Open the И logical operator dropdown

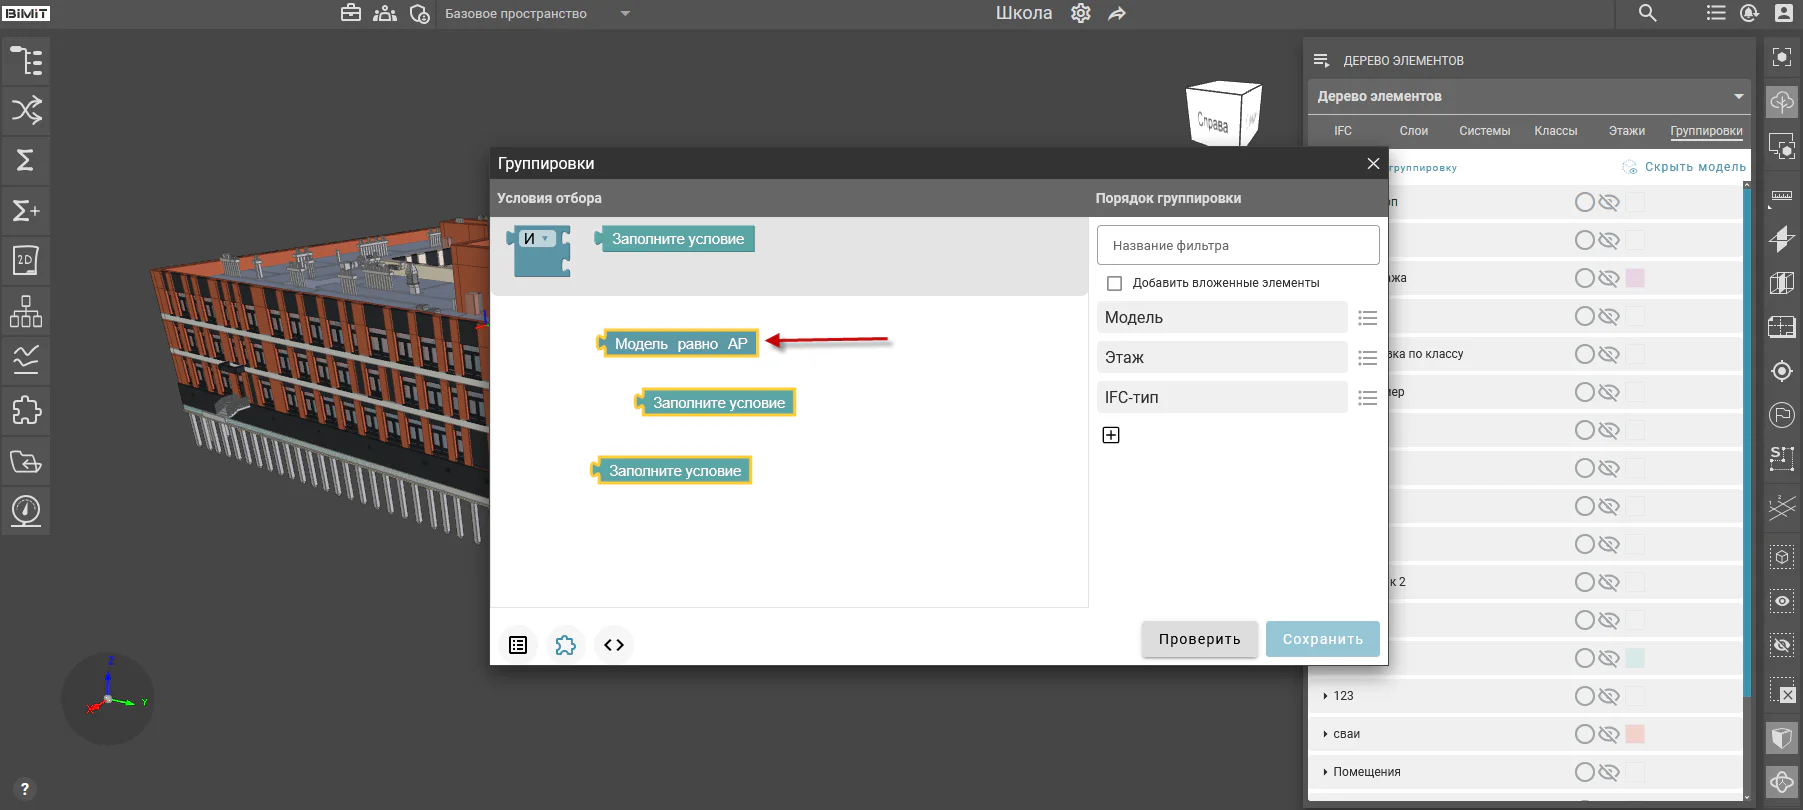pos(537,238)
